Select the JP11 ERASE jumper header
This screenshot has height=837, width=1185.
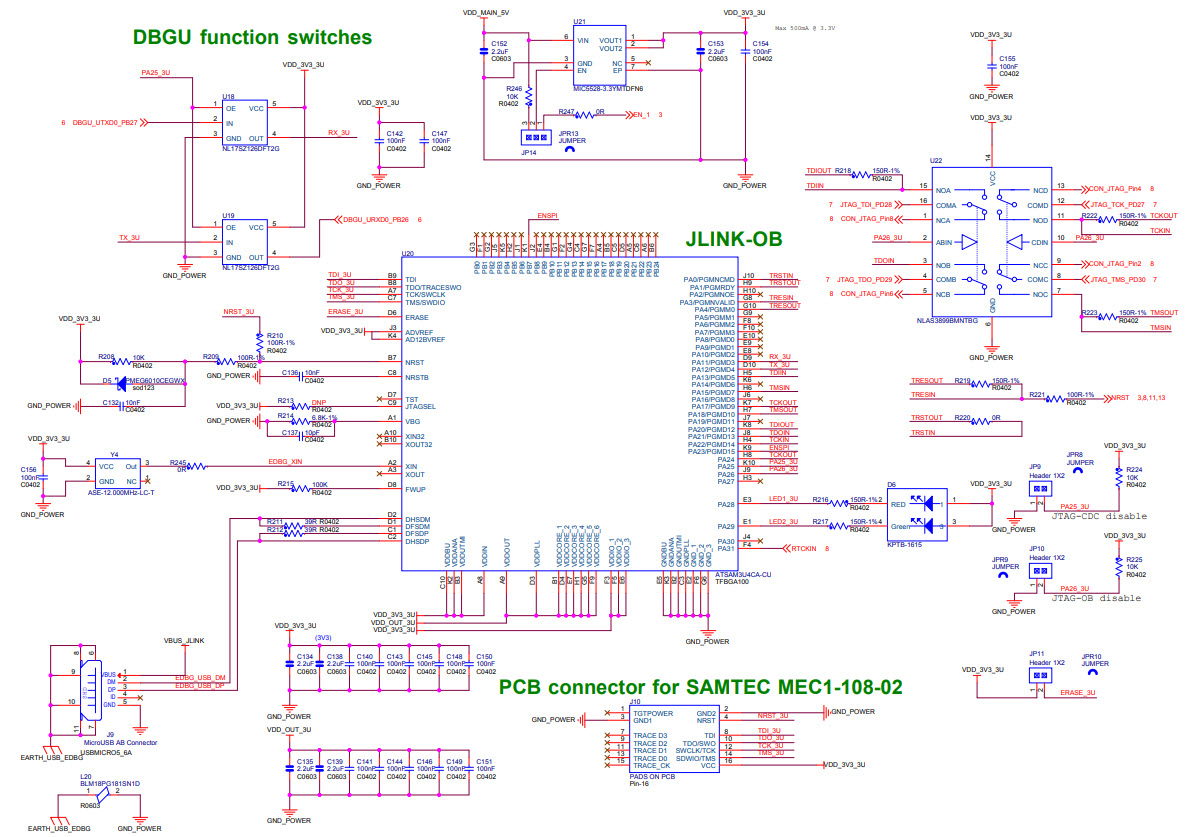click(1040, 675)
